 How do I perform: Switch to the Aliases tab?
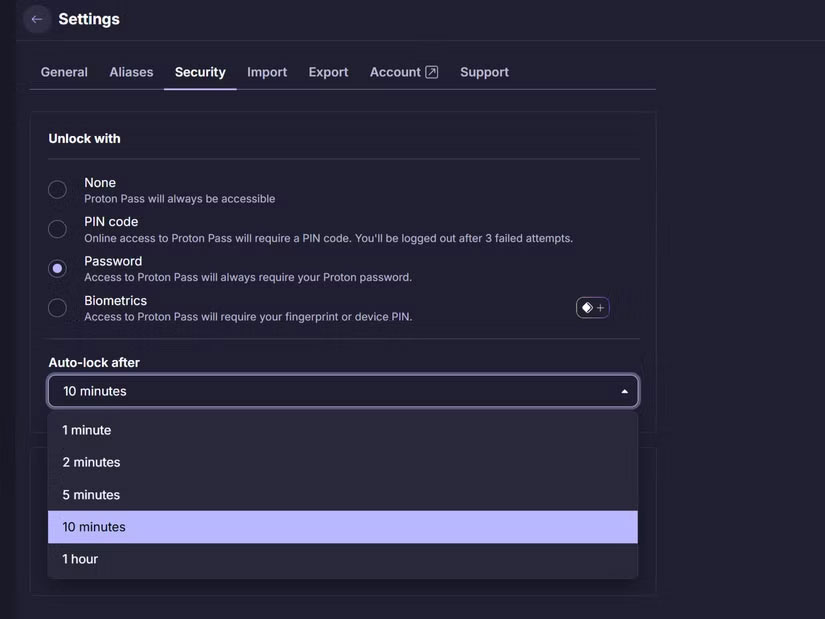(131, 72)
